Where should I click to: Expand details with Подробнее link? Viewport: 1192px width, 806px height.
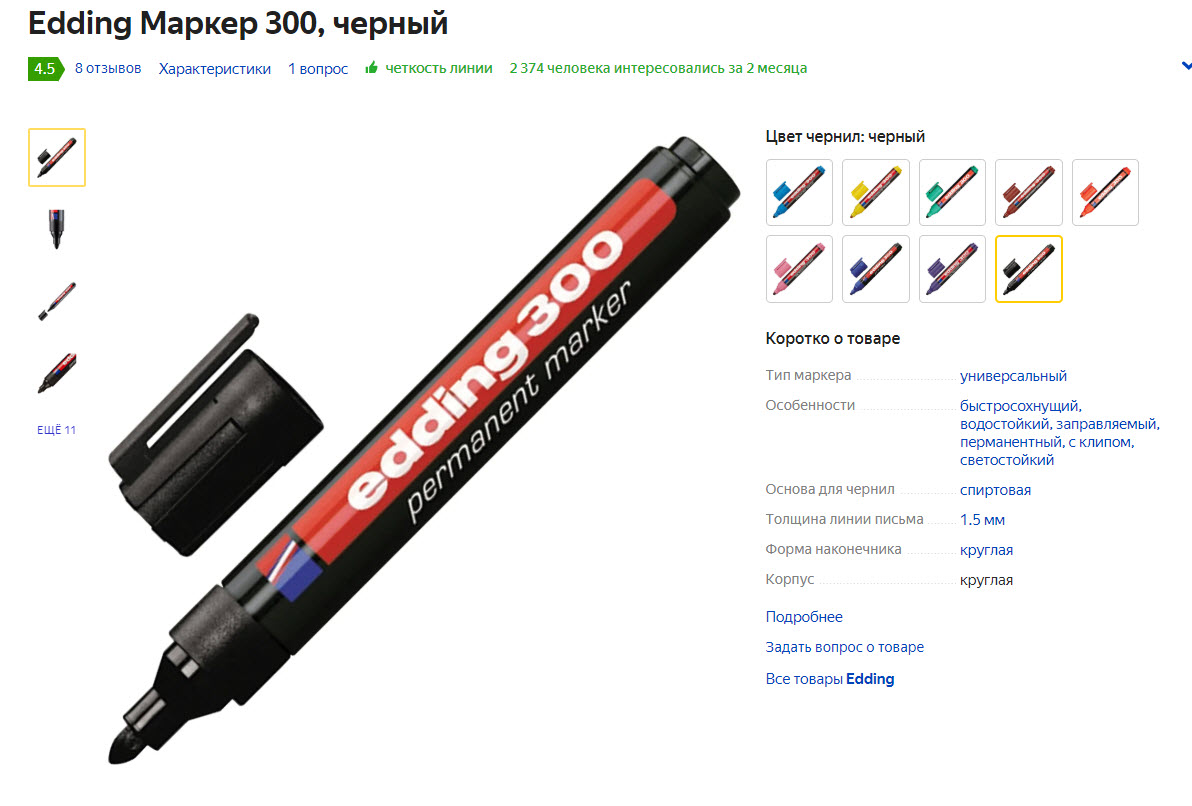click(x=804, y=617)
